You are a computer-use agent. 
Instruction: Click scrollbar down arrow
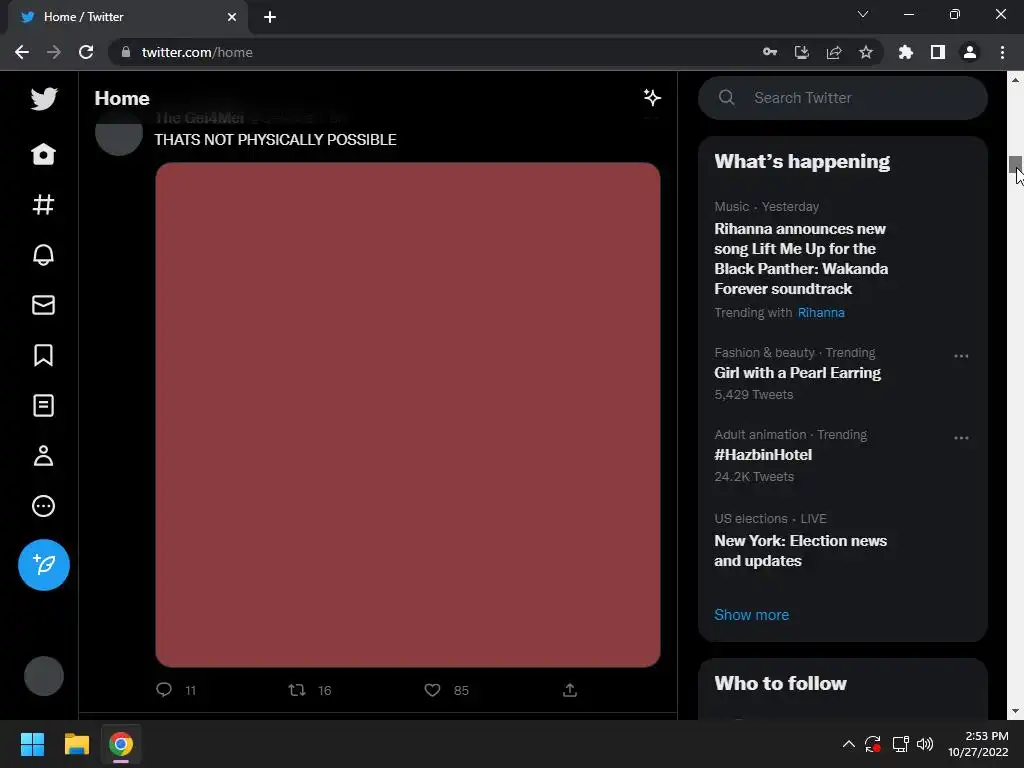pos(1015,711)
